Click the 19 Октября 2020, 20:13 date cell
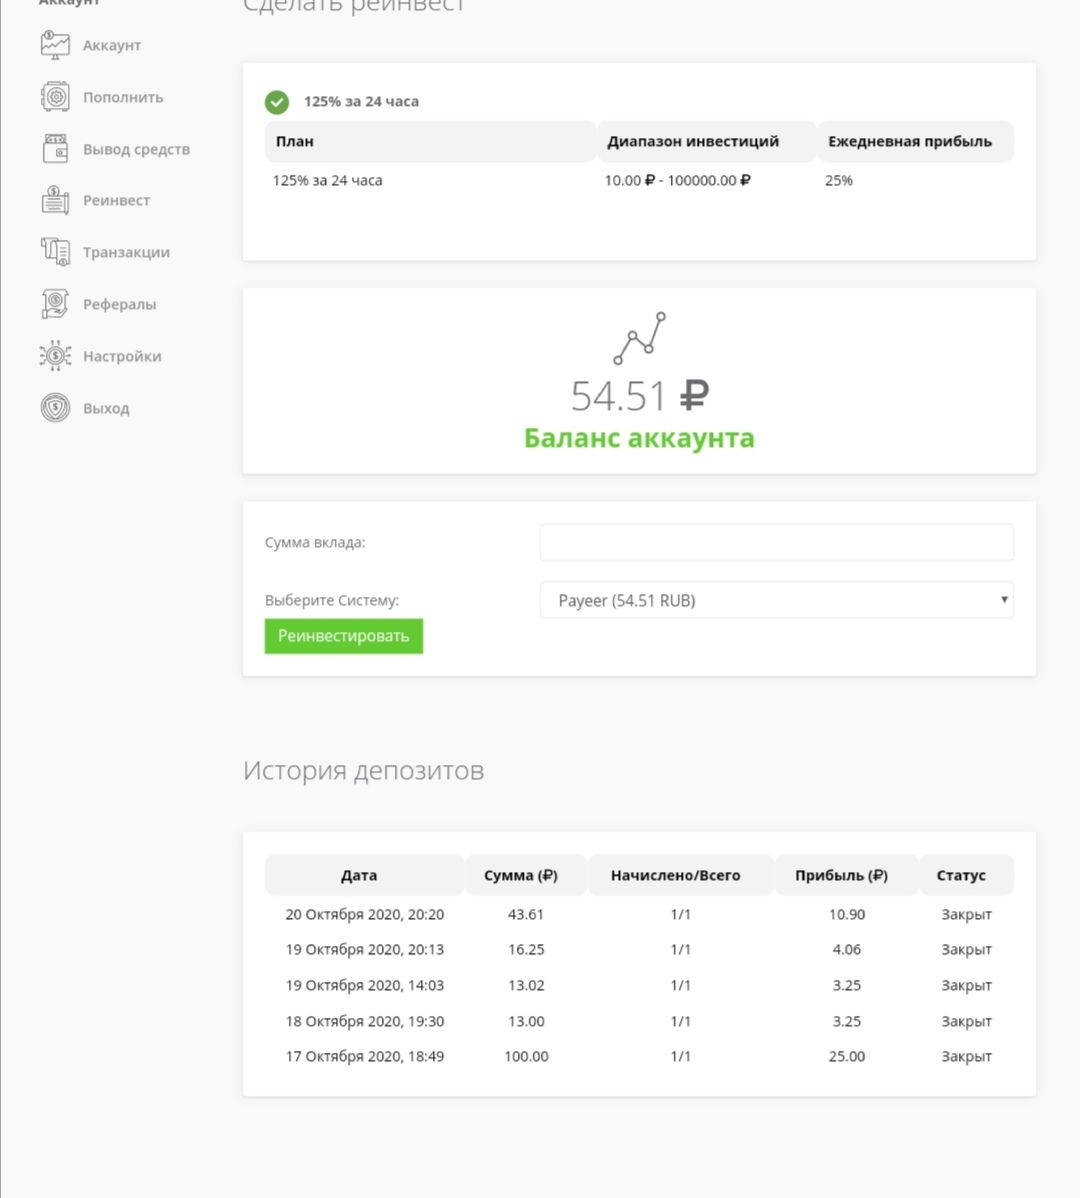Viewport: 1080px width, 1198px height. pyautogui.click(x=364, y=950)
